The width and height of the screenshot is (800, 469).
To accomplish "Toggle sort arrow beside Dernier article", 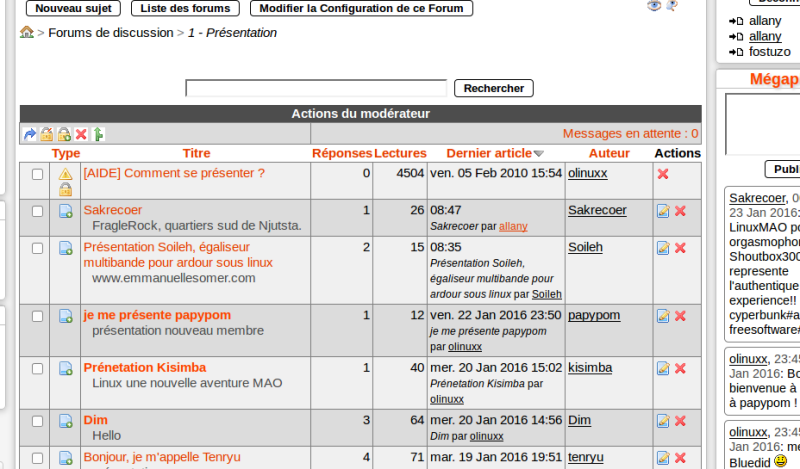I will point(539,154).
